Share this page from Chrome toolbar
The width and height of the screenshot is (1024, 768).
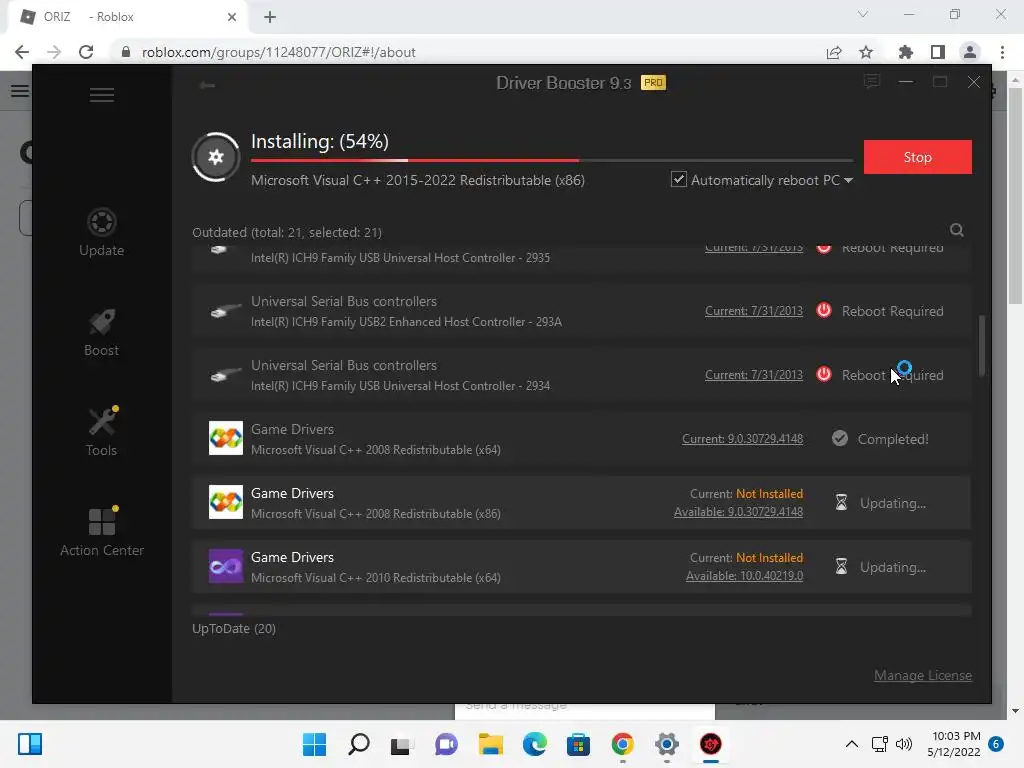coord(834,52)
